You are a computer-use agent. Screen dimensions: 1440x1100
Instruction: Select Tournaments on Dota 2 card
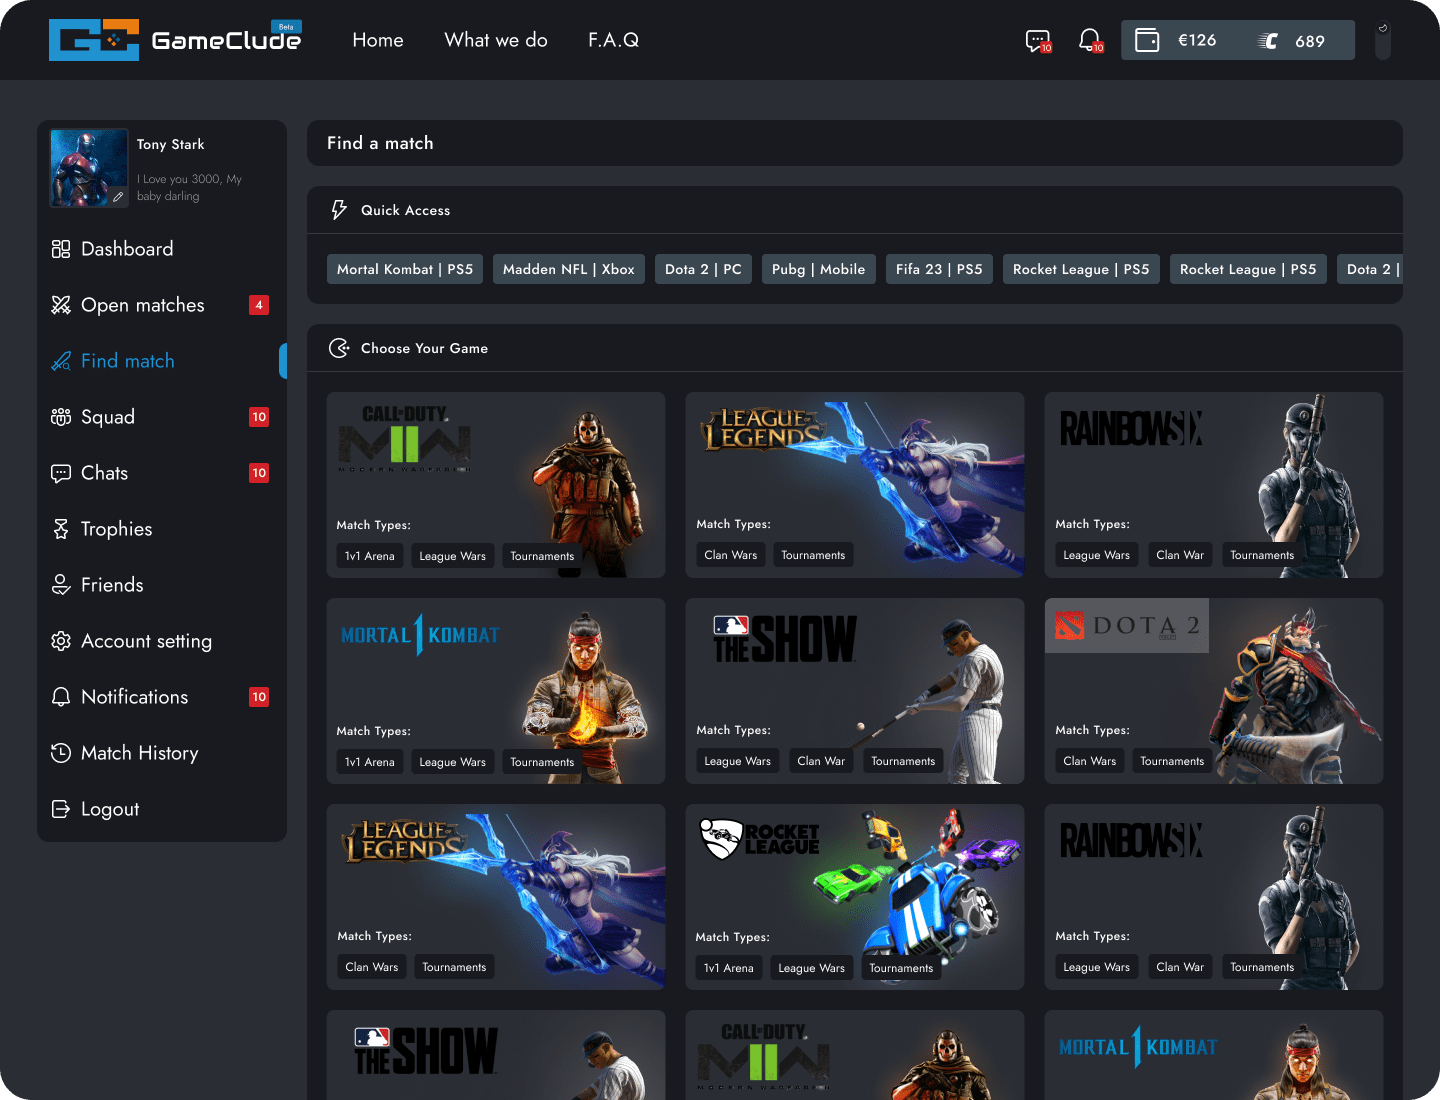(x=1172, y=761)
